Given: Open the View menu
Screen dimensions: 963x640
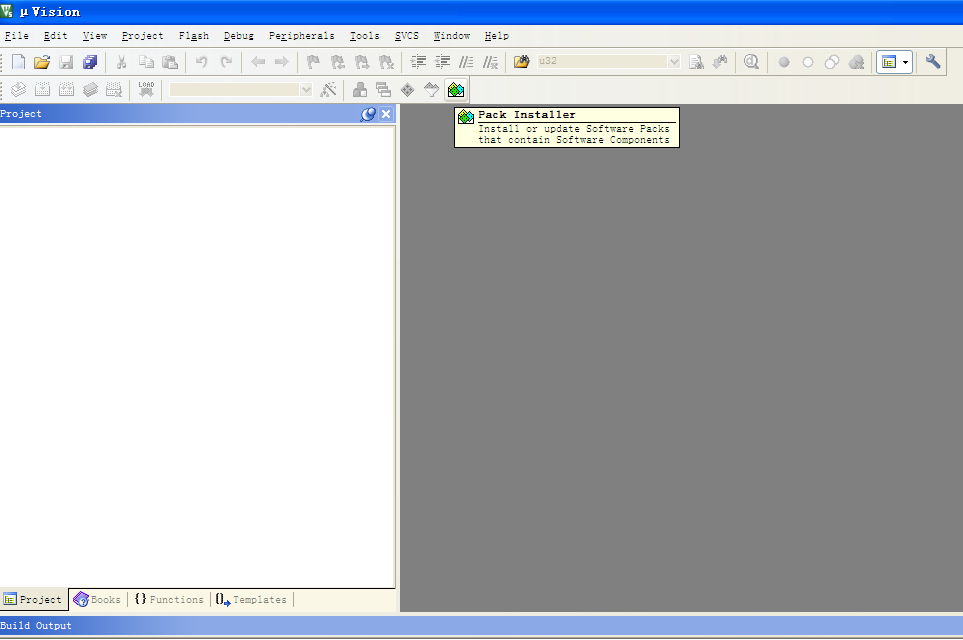Looking at the screenshot, I should (95, 36).
